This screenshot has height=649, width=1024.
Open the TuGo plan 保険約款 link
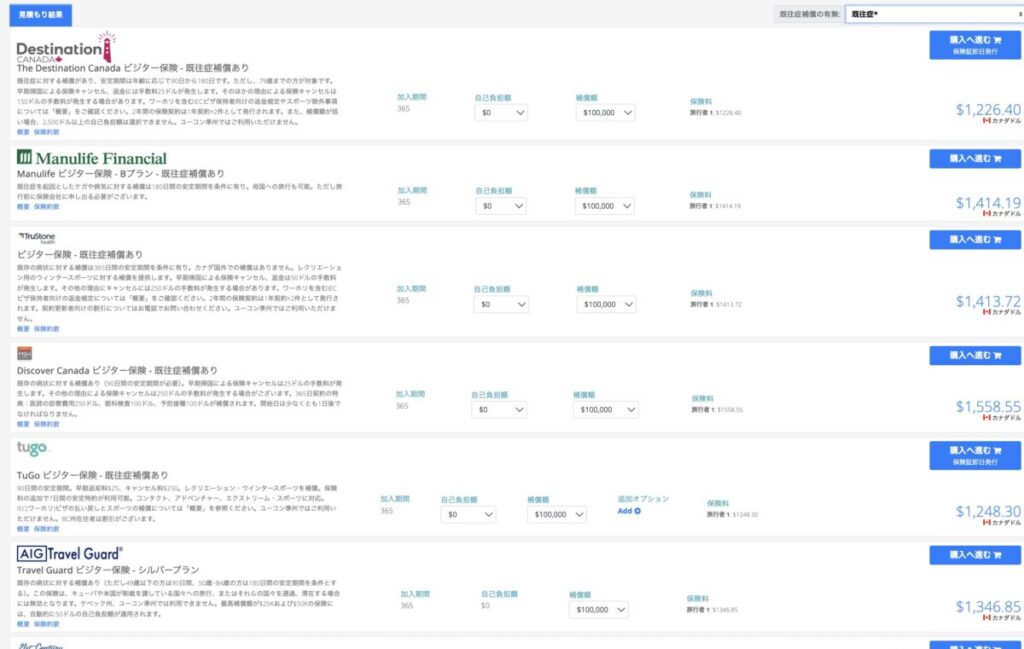pos(46,529)
